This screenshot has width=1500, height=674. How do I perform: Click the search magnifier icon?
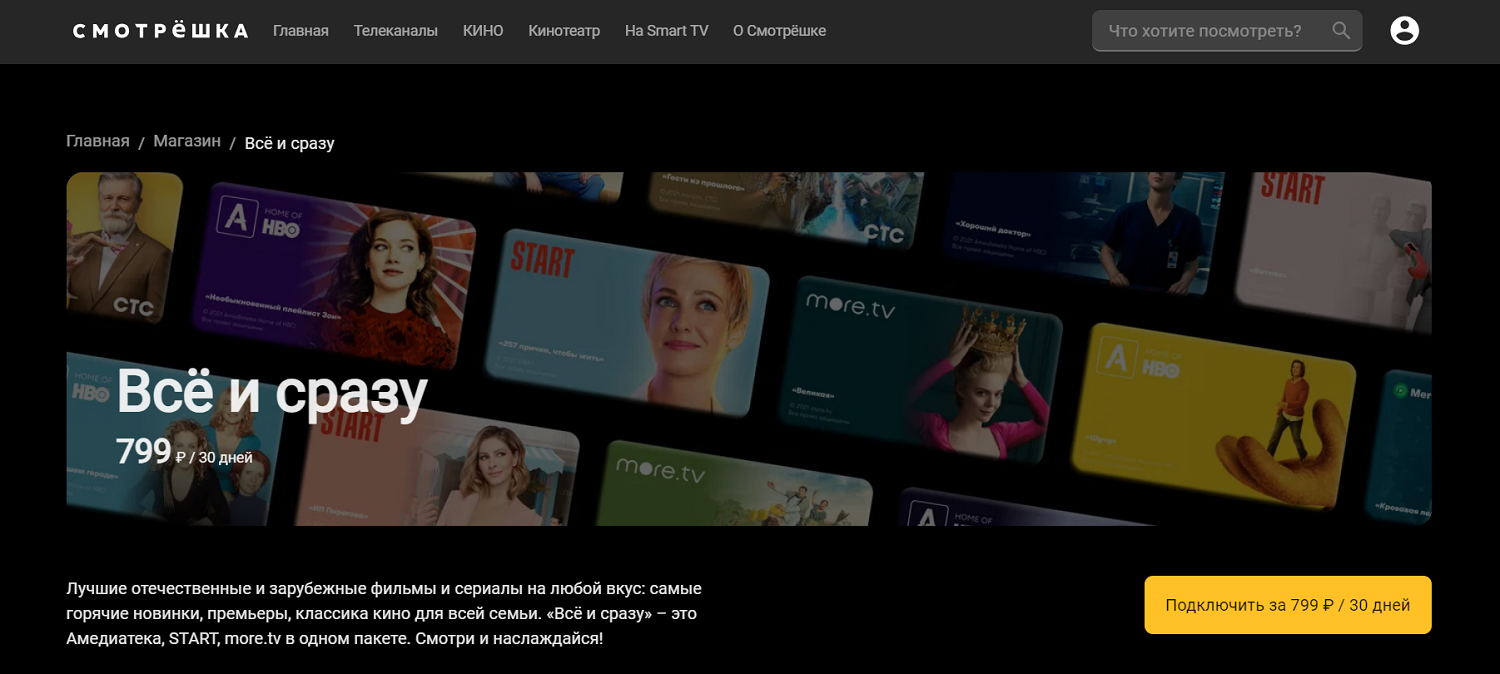point(1341,31)
